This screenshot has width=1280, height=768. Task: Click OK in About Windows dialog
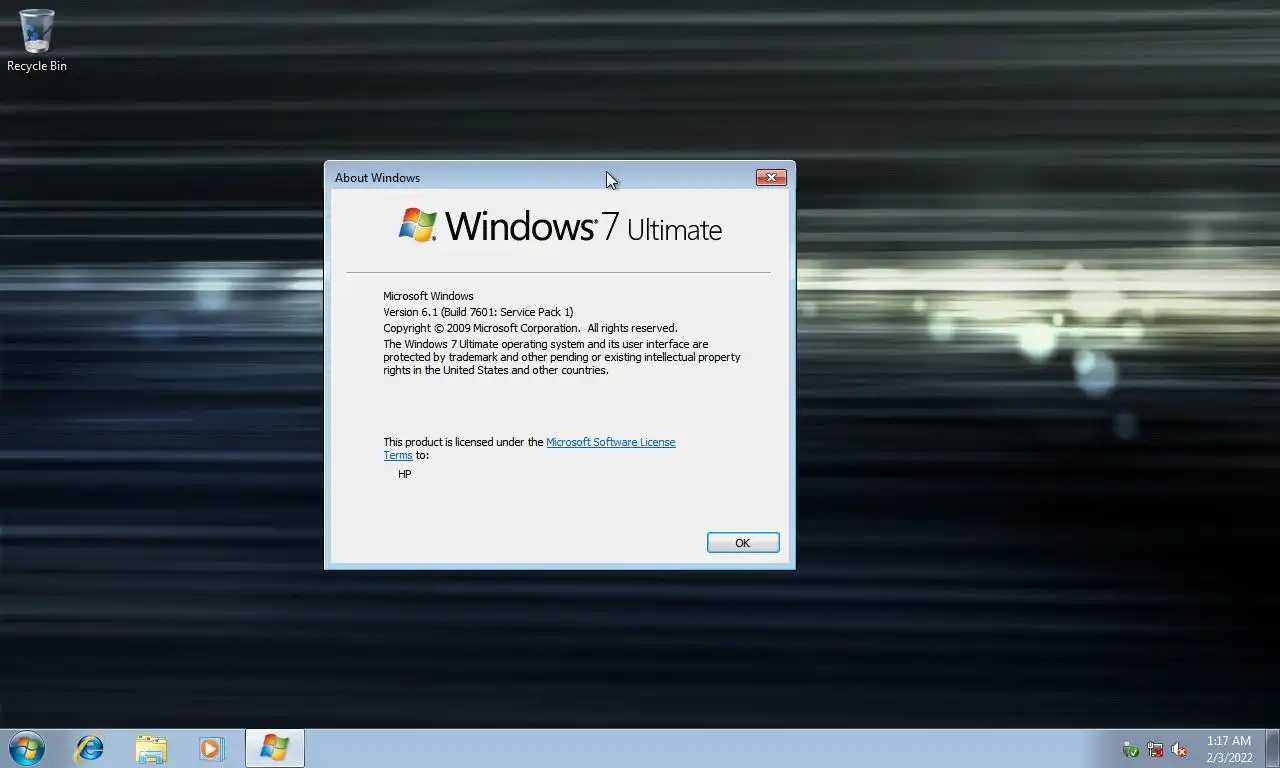pos(743,543)
